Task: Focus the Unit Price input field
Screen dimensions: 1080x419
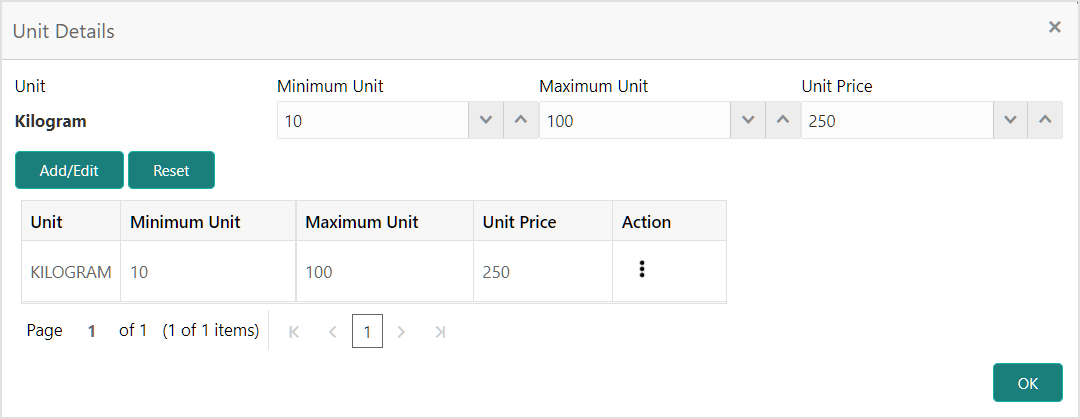Action: click(x=897, y=121)
